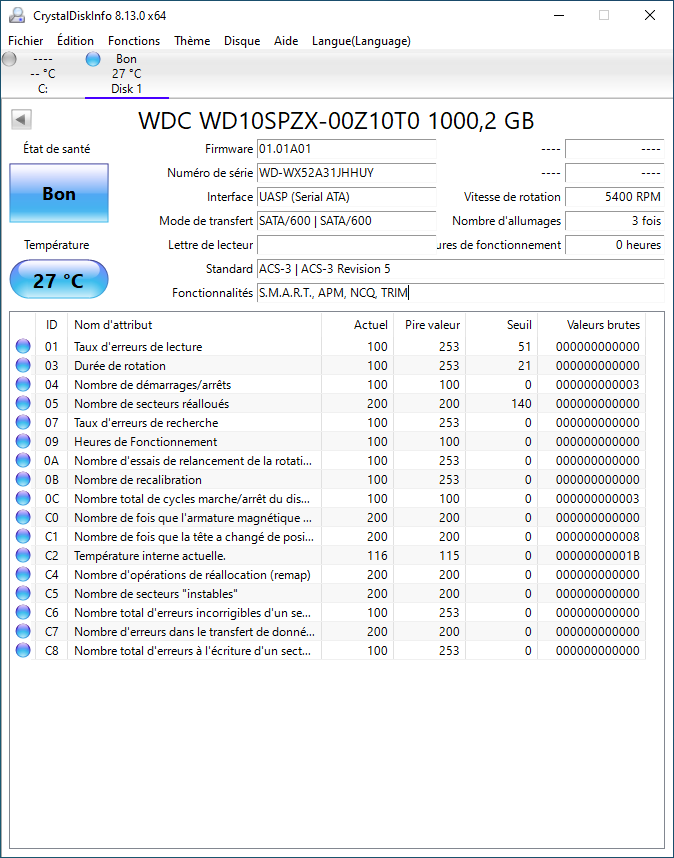The width and height of the screenshot is (674, 858).
Task: Click the status orb for attribute 07
Action: 23,422
